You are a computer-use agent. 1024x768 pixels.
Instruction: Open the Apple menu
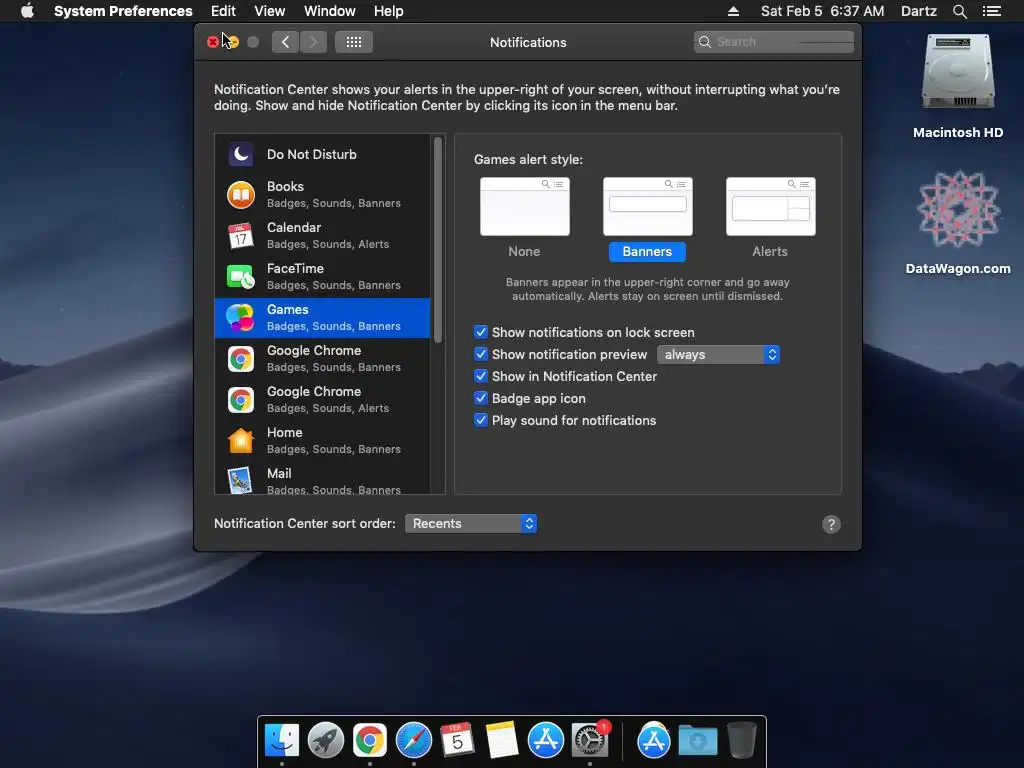click(27, 10)
